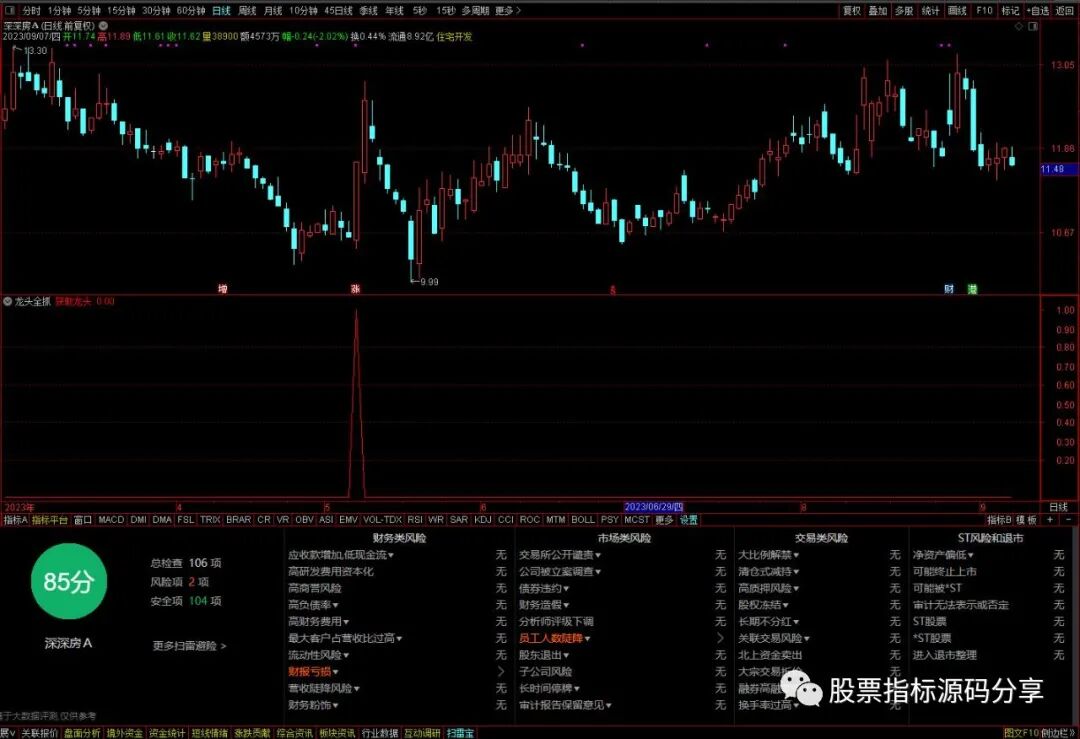Select the 60分钟 timeframe
This screenshot has height=739, width=1080.
pyautogui.click(x=191, y=10)
